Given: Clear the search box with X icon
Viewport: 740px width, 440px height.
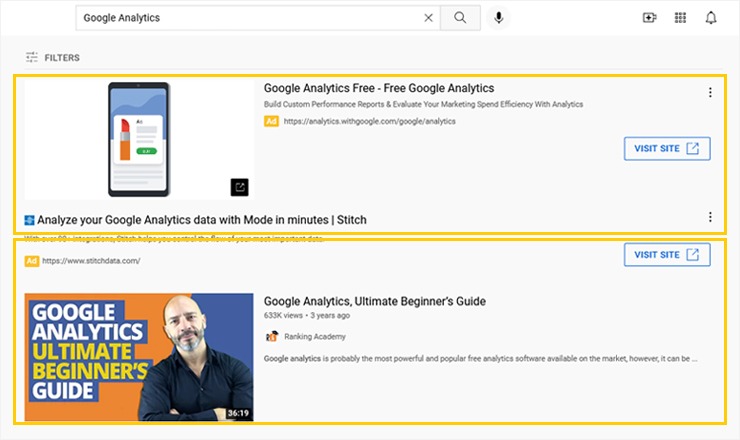Looking at the screenshot, I should pos(429,18).
